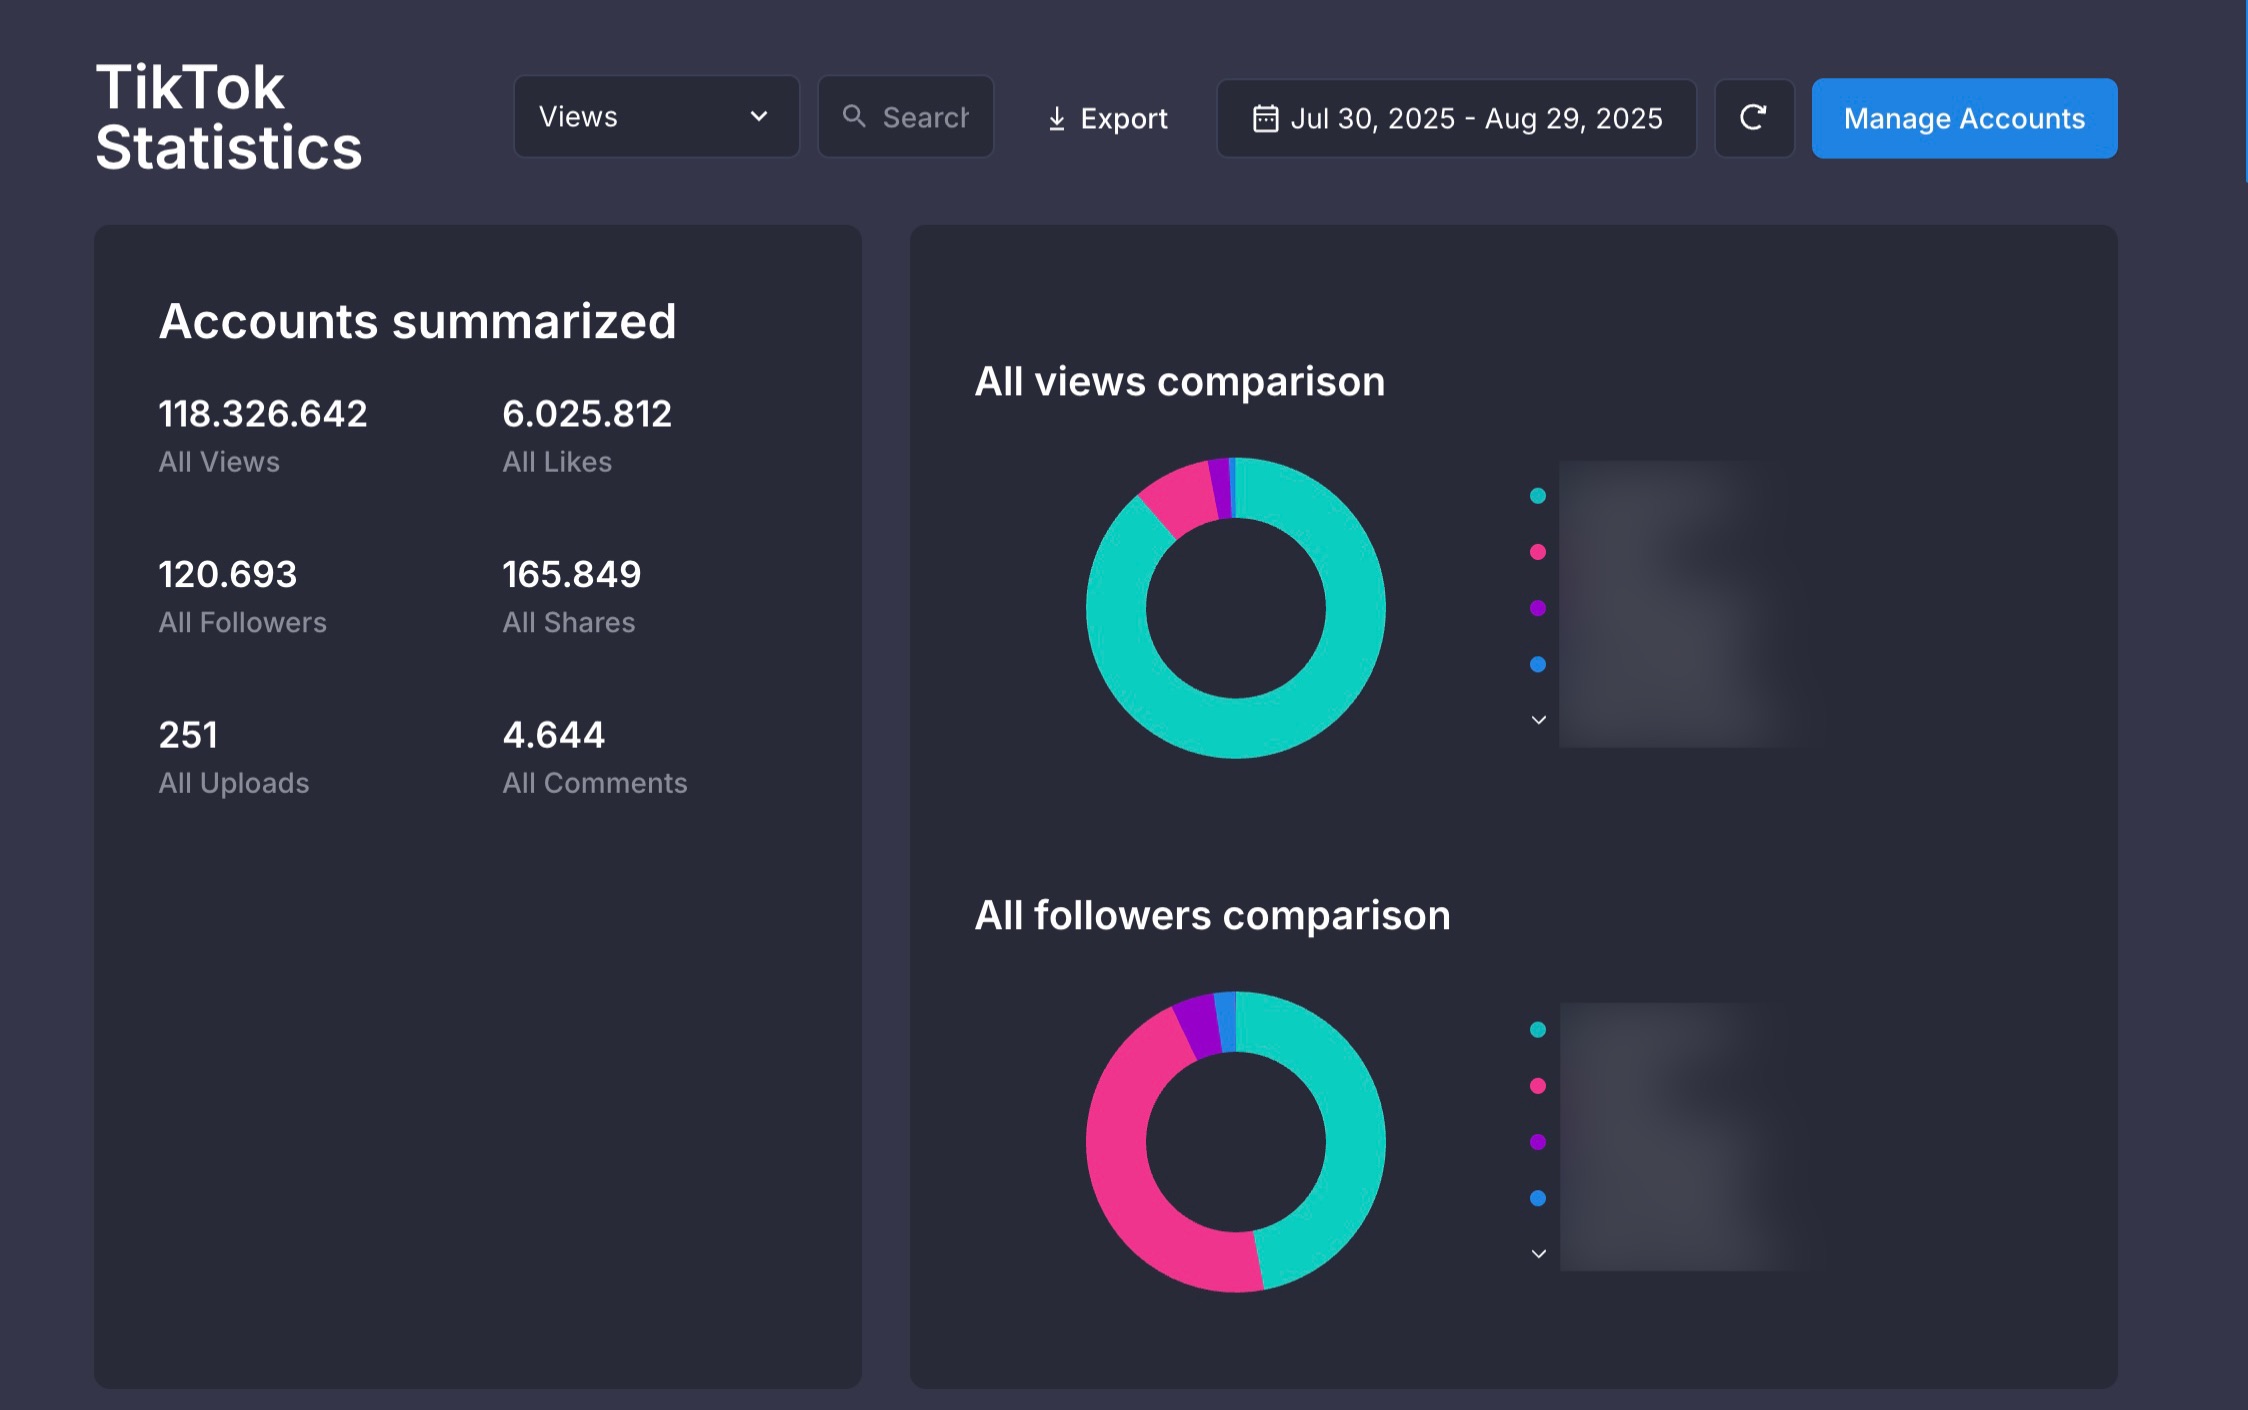Click the Manage Accounts button

tap(1964, 118)
